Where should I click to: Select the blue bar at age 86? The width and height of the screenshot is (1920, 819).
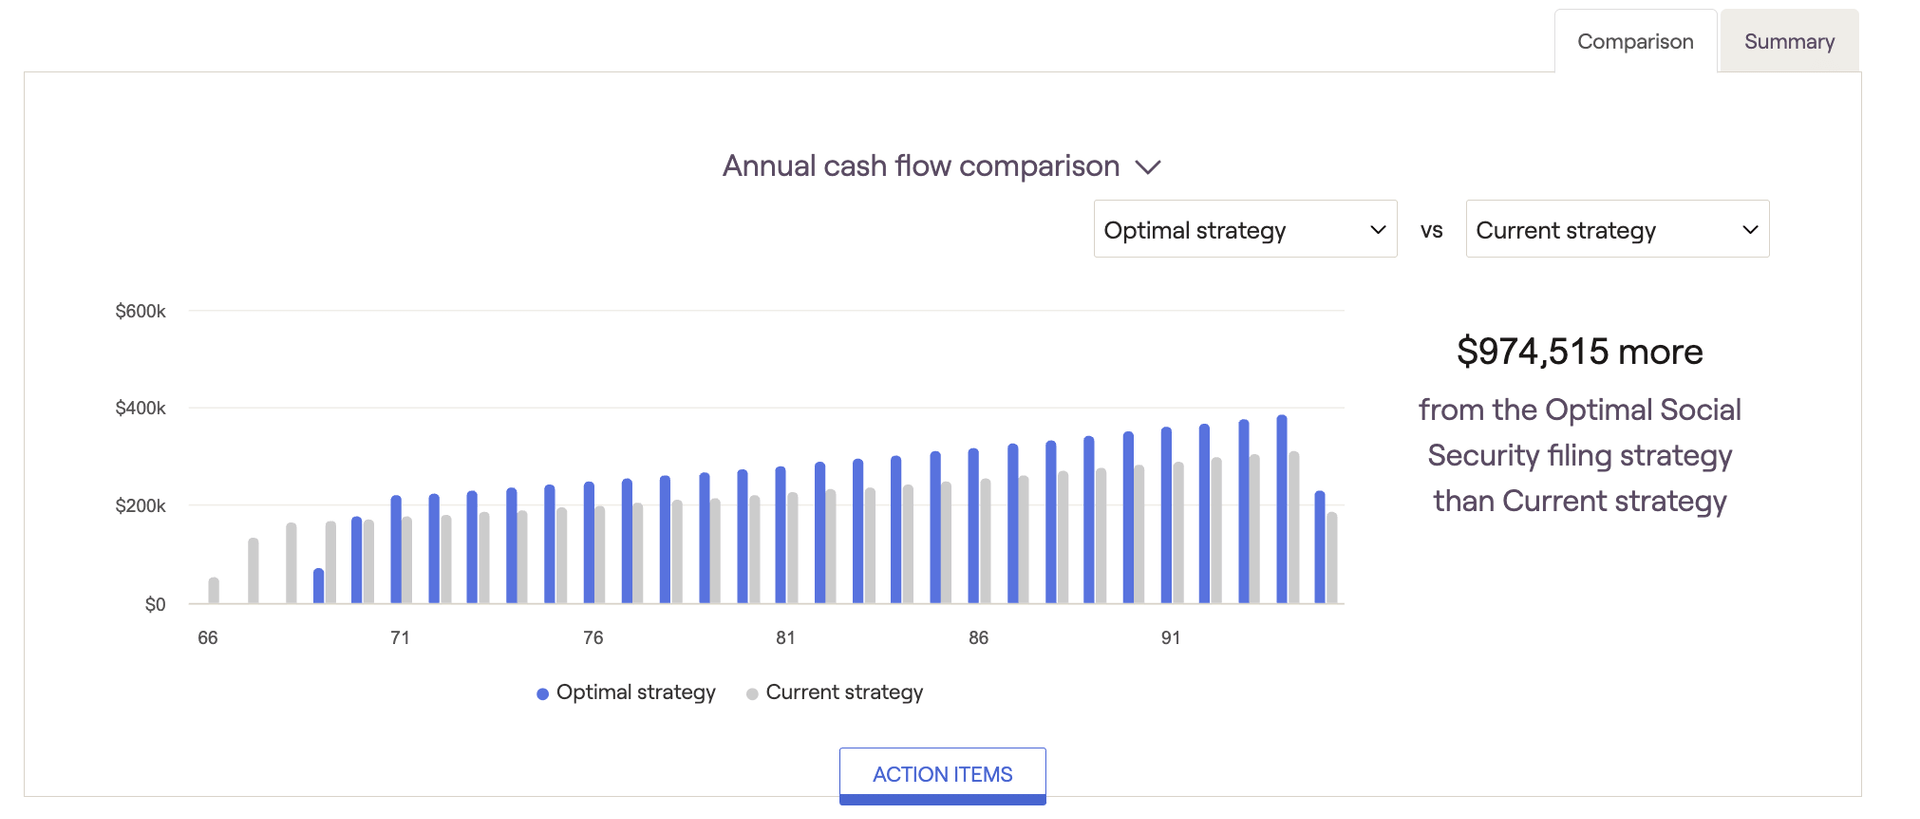(974, 525)
